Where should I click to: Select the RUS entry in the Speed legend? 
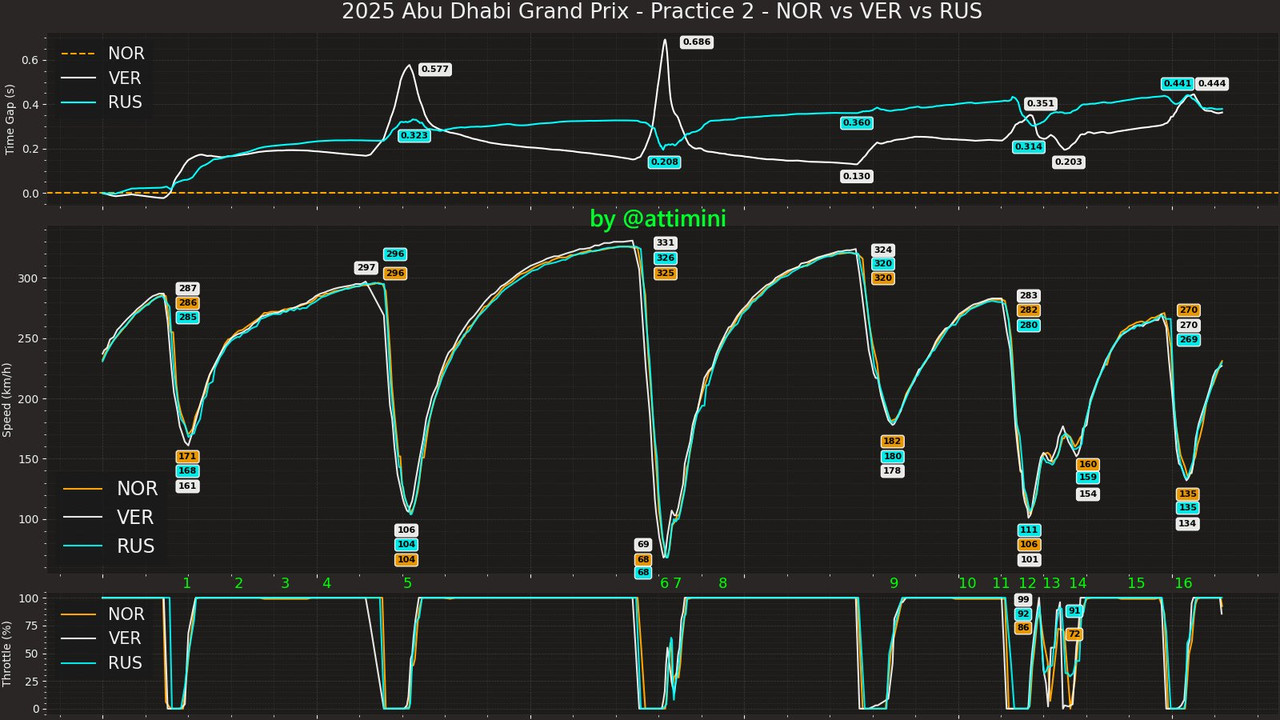point(109,547)
